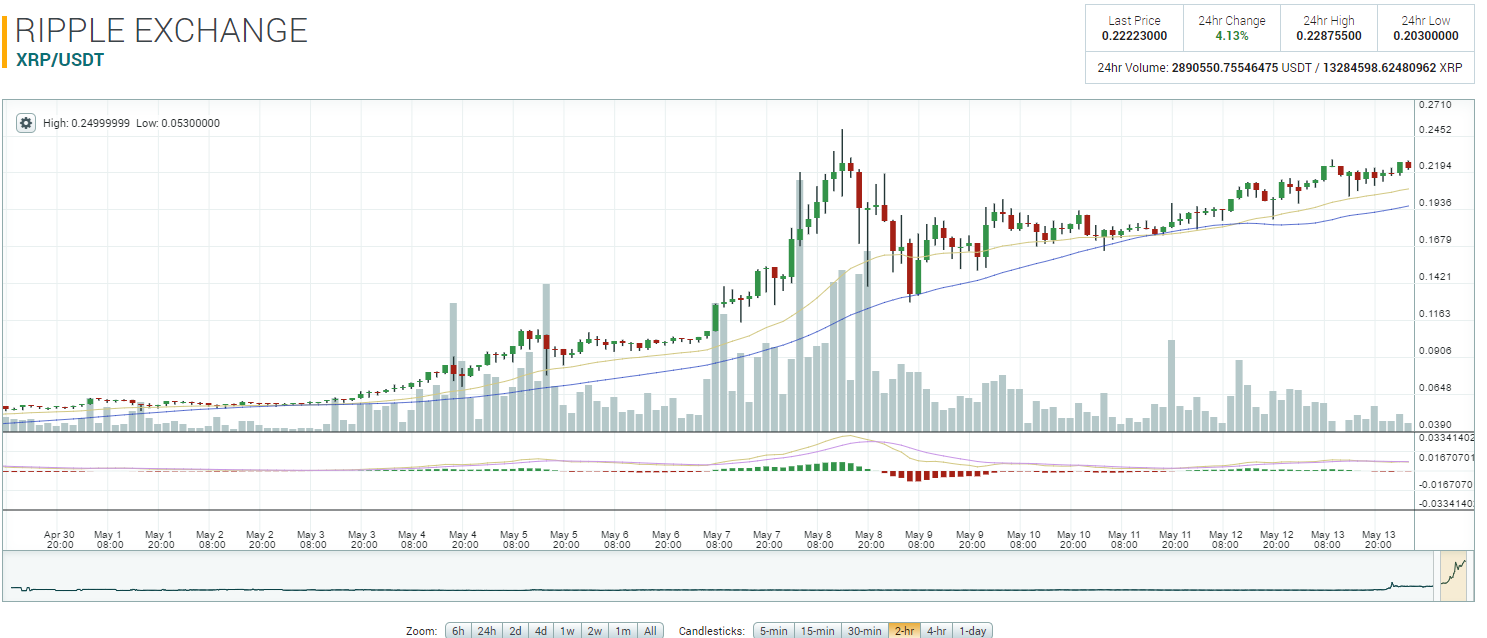
Task: Enable the 30-min candlestick view
Action: coord(862,630)
